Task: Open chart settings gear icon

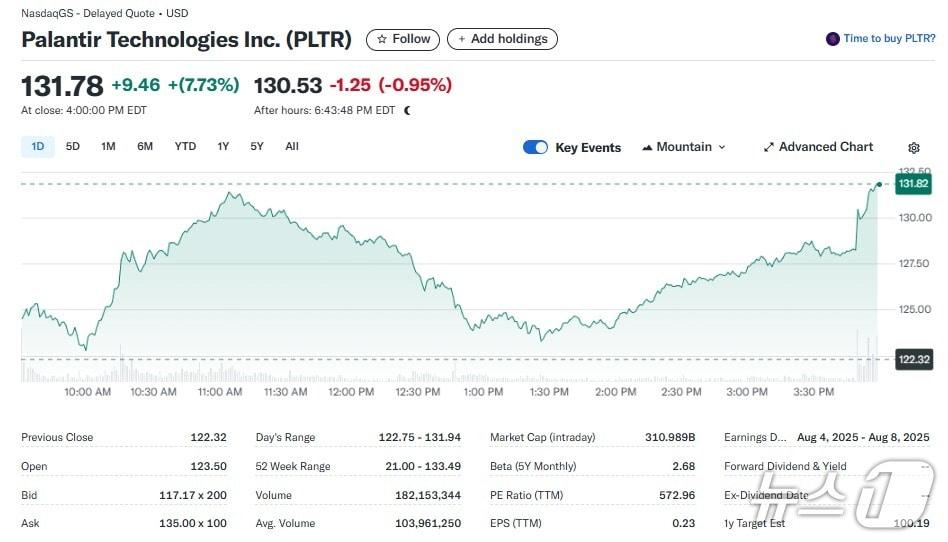Action: [x=914, y=148]
